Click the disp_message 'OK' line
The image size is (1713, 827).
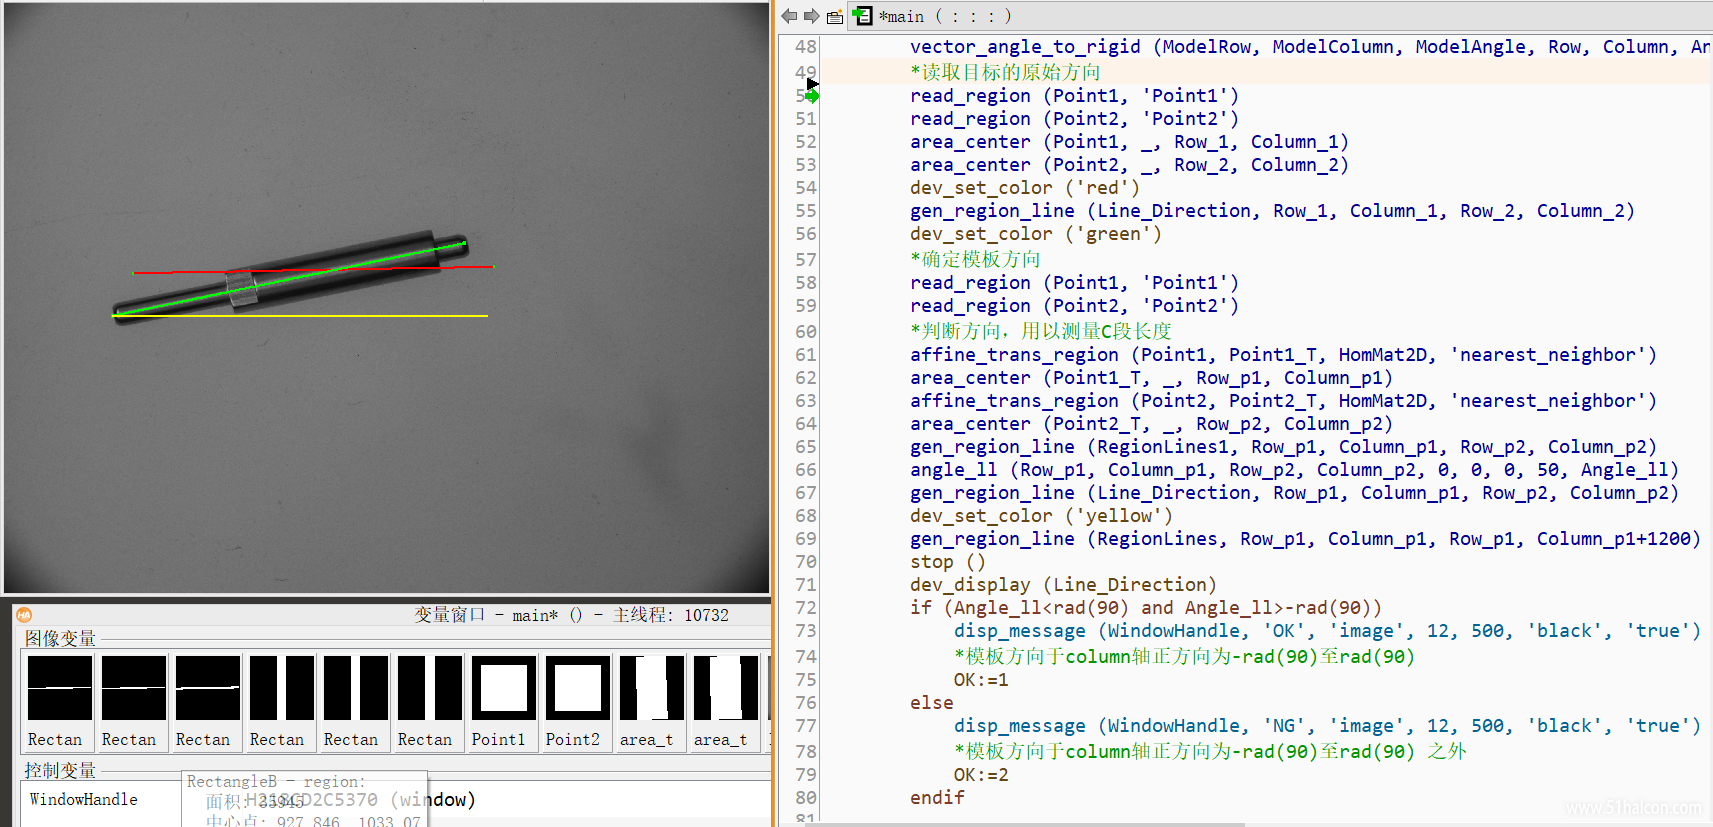click(x=1327, y=631)
